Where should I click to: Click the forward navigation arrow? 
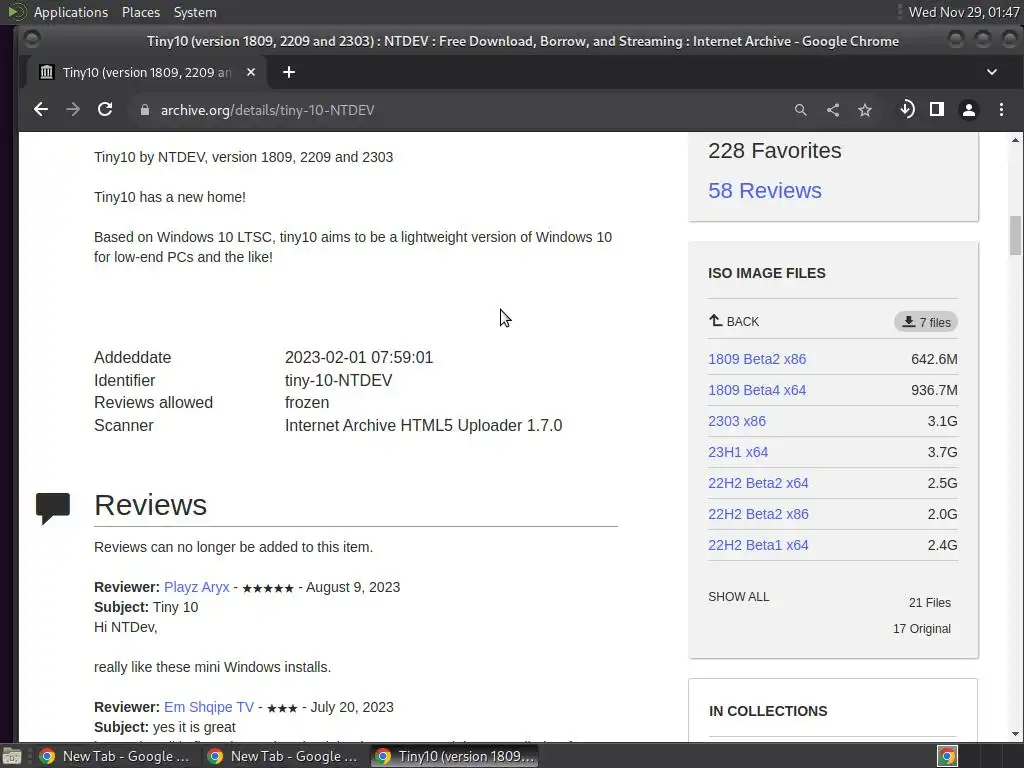[x=72, y=110]
